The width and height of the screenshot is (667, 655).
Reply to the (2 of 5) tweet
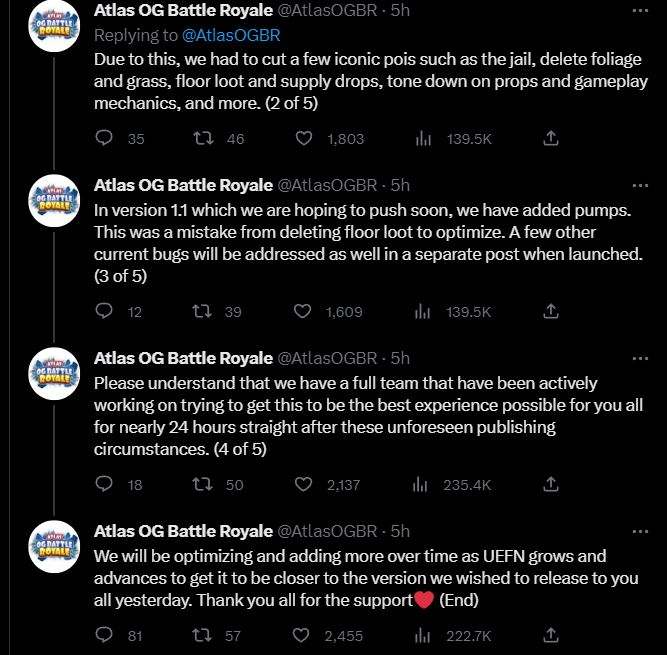pos(103,138)
